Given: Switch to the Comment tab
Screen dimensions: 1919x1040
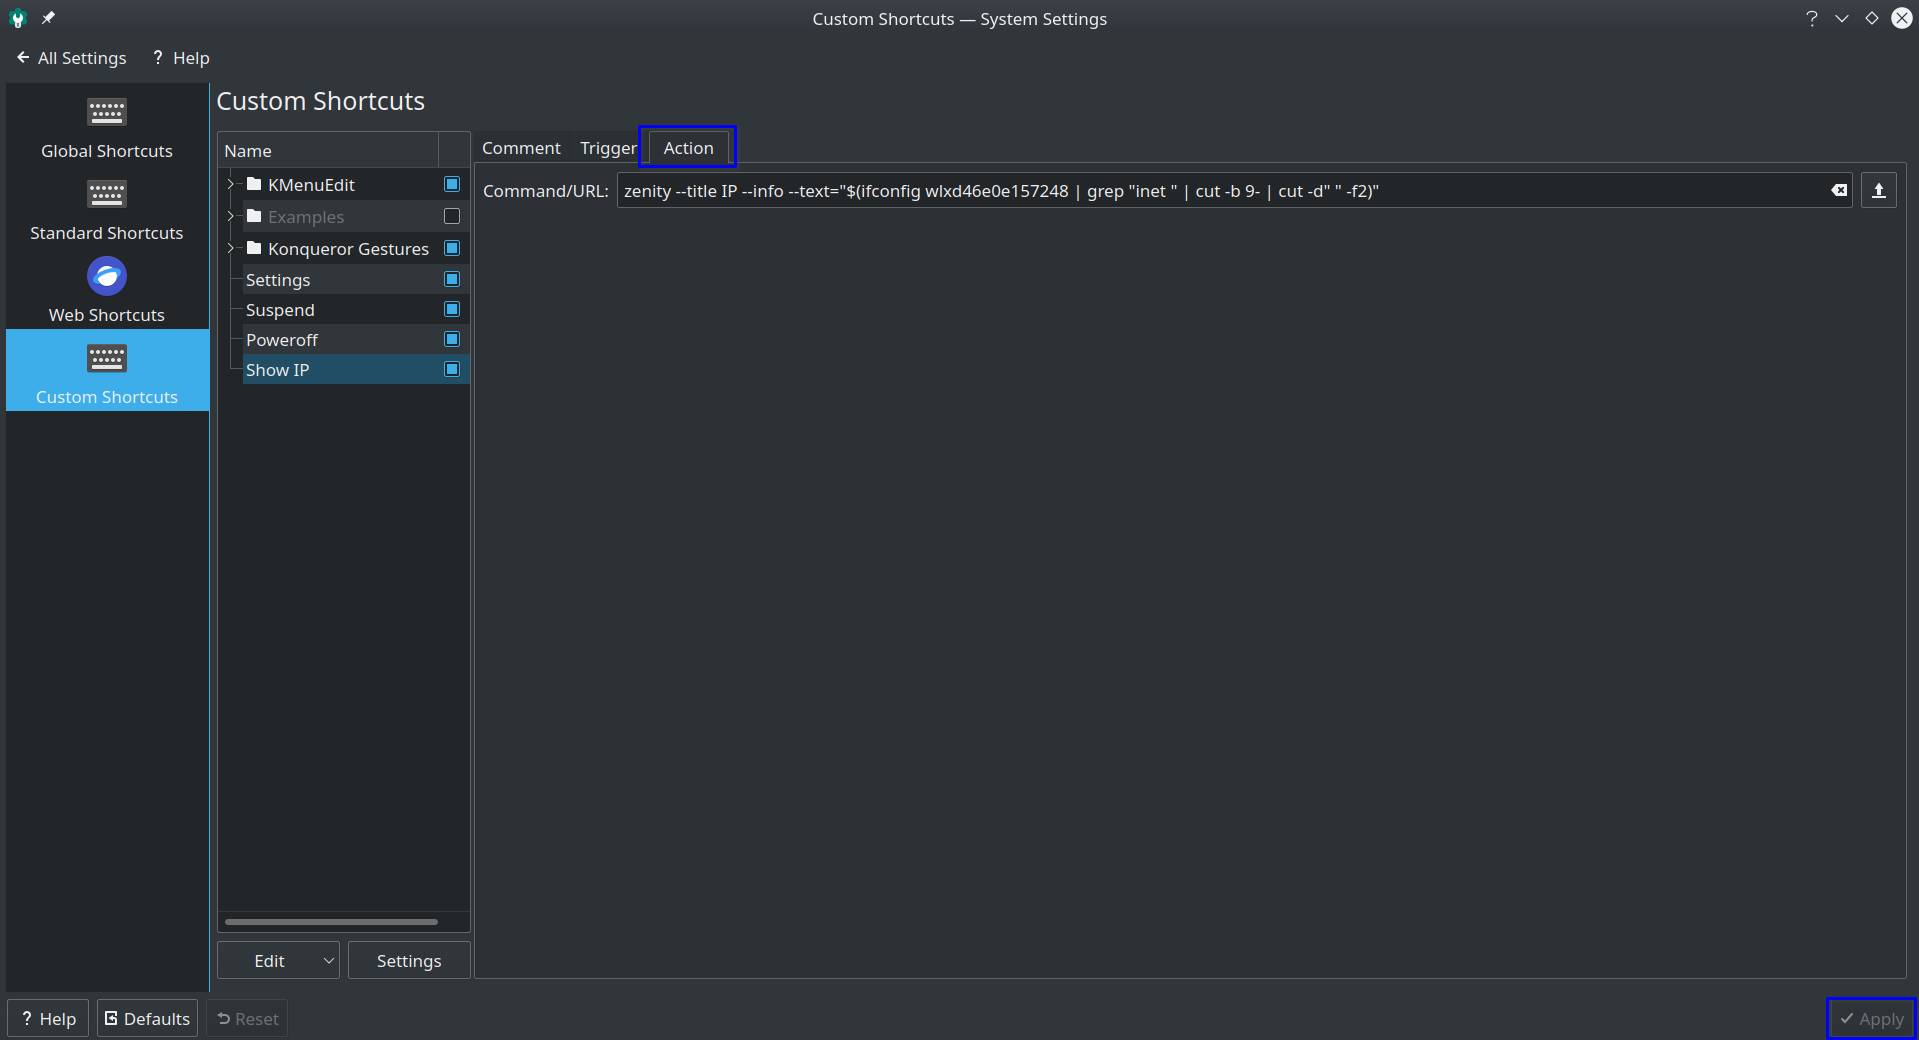Looking at the screenshot, I should 520,147.
